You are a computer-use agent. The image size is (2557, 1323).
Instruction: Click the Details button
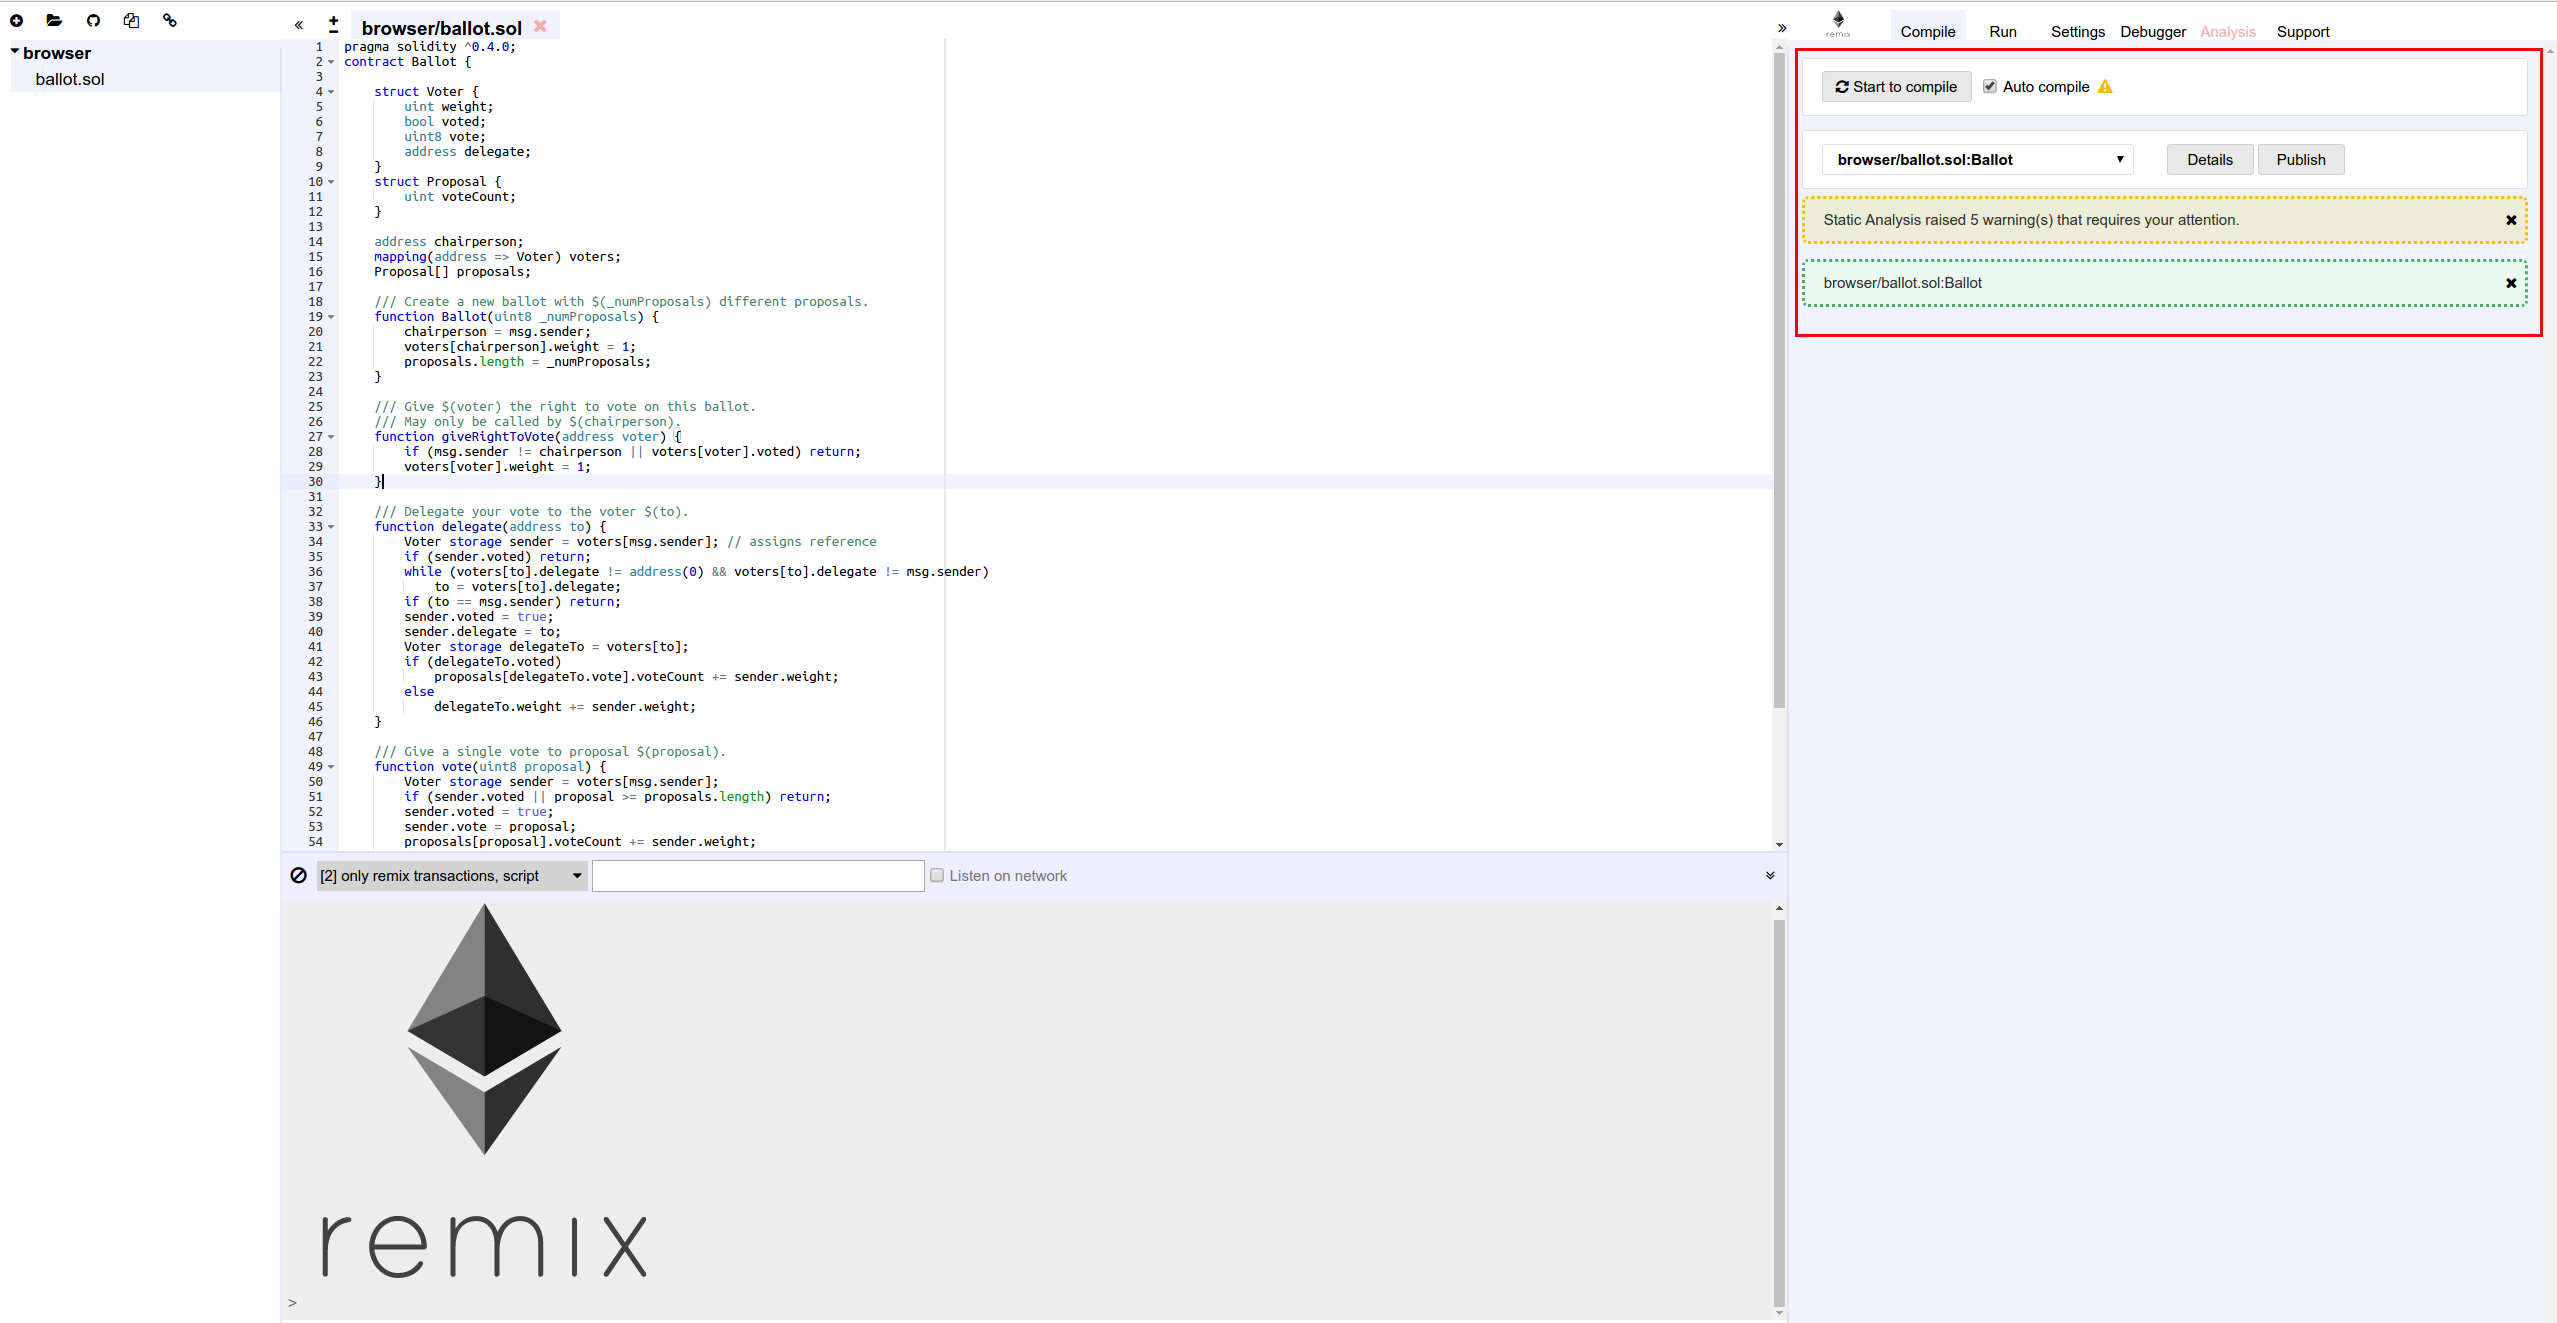[x=2209, y=160]
